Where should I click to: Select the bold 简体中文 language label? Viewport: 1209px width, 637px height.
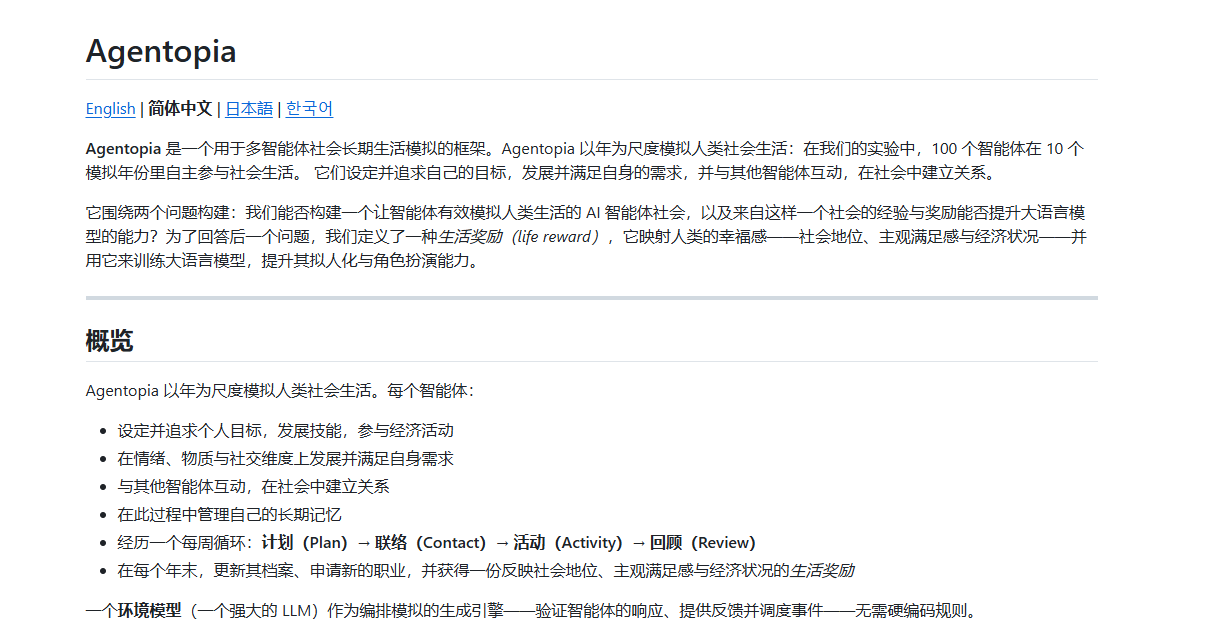180,109
